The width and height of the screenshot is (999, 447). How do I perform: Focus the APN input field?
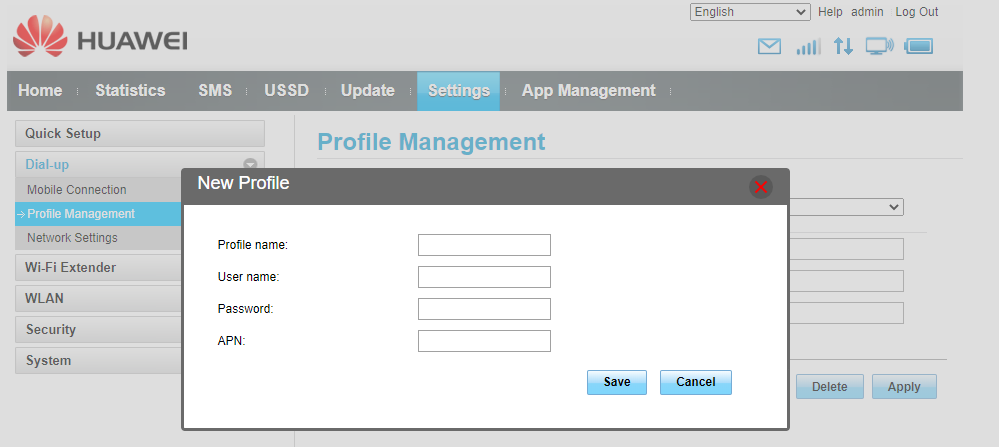coord(484,341)
